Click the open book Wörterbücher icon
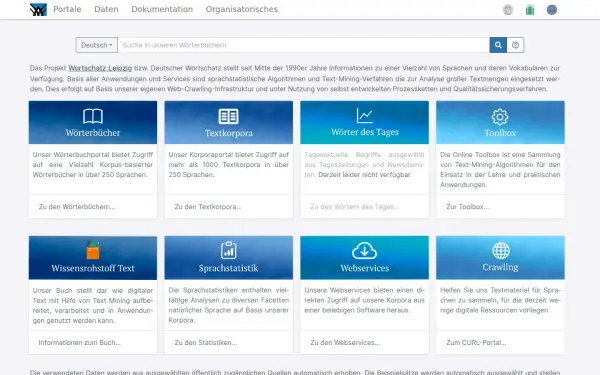This screenshot has height=375, width=600. pos(93,116)
